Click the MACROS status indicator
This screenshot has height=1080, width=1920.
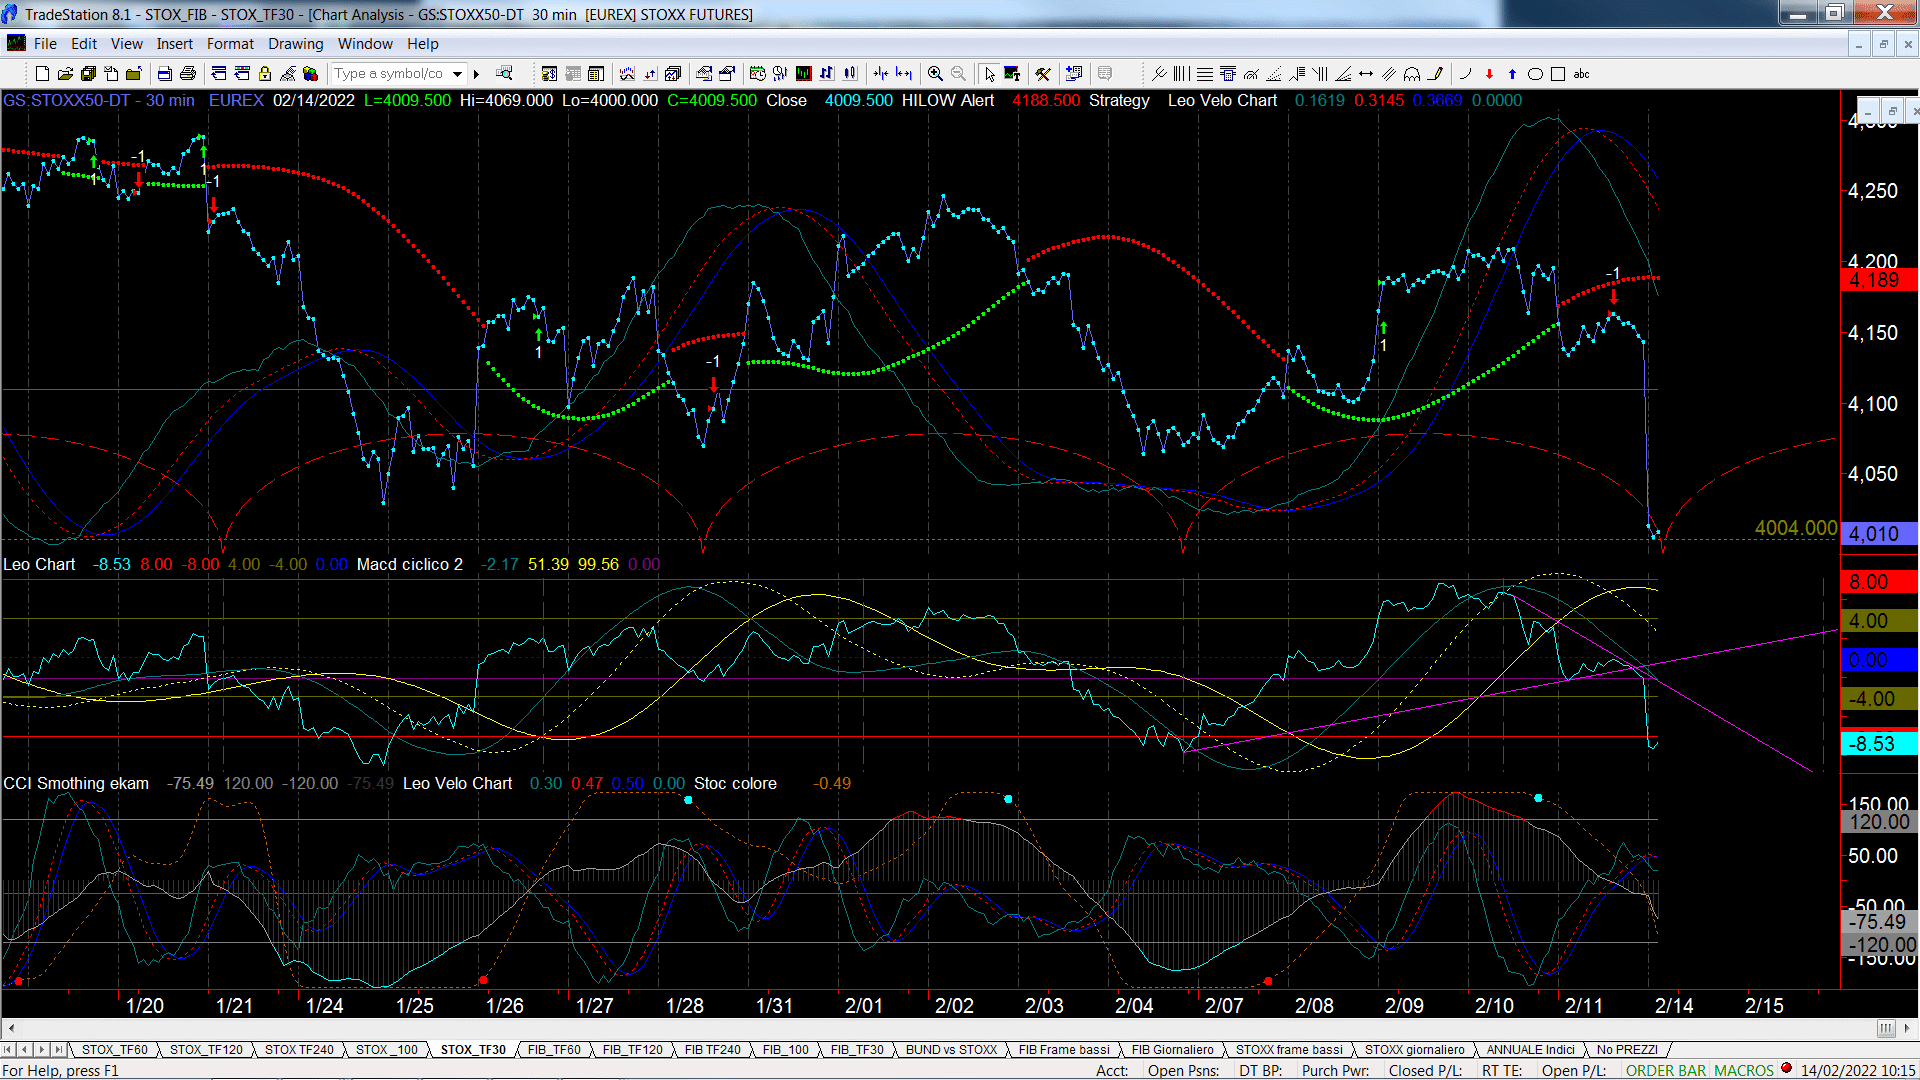click(x=1744, y=1070)
